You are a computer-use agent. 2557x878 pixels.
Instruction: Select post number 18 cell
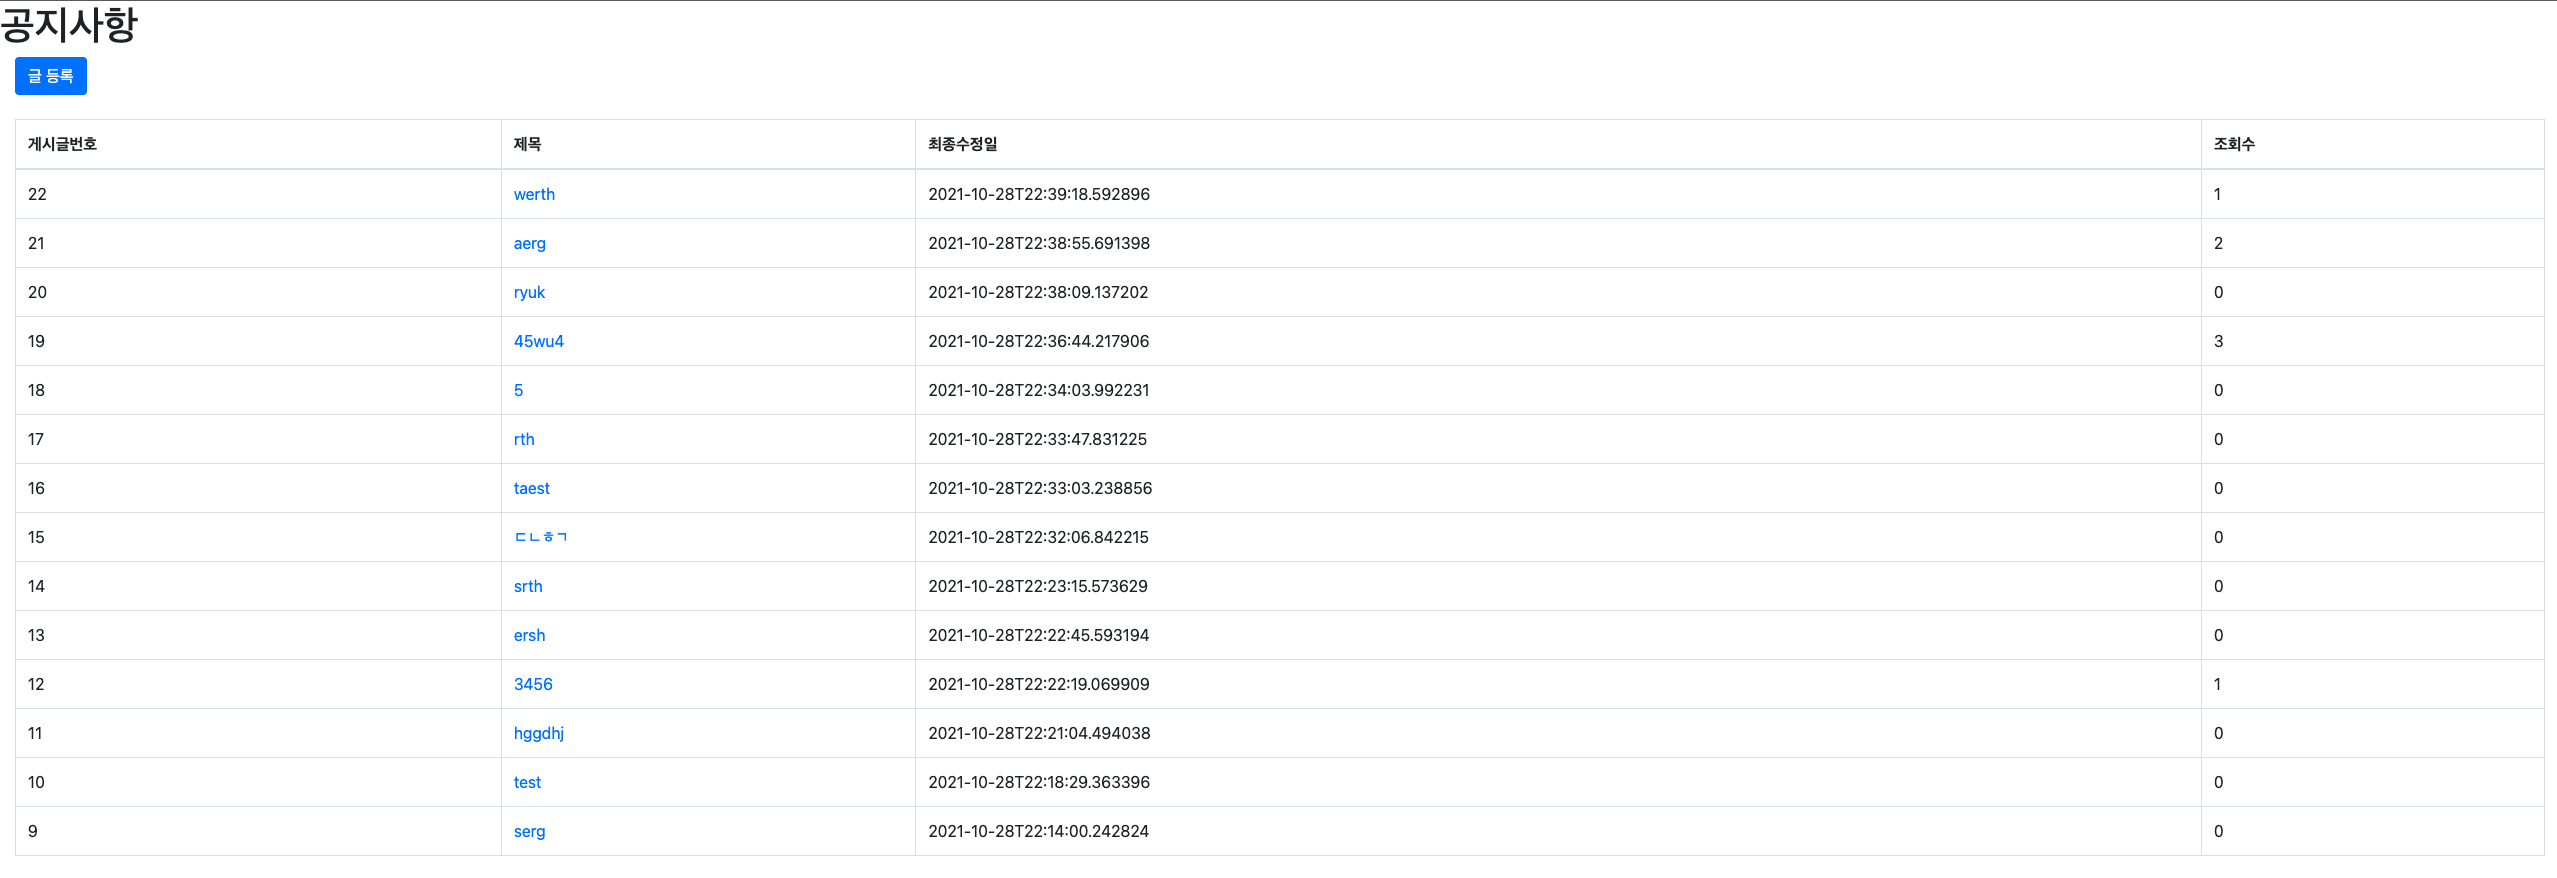click(x=258, y=390)
